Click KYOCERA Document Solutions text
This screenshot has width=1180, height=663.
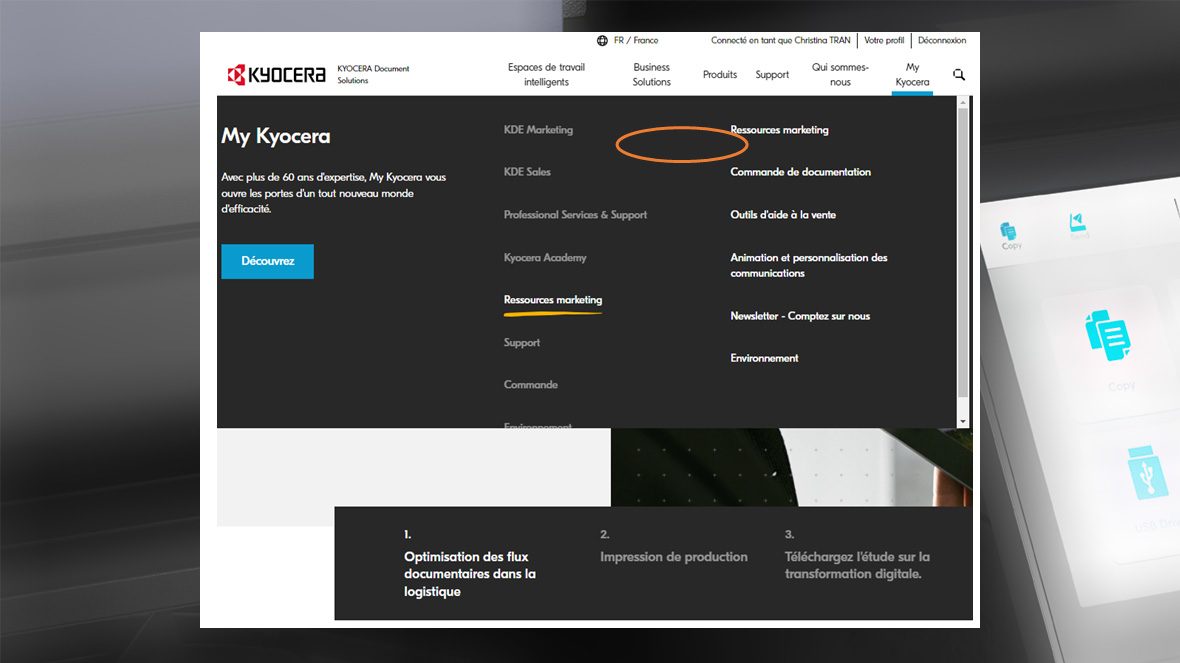[373, 75]
